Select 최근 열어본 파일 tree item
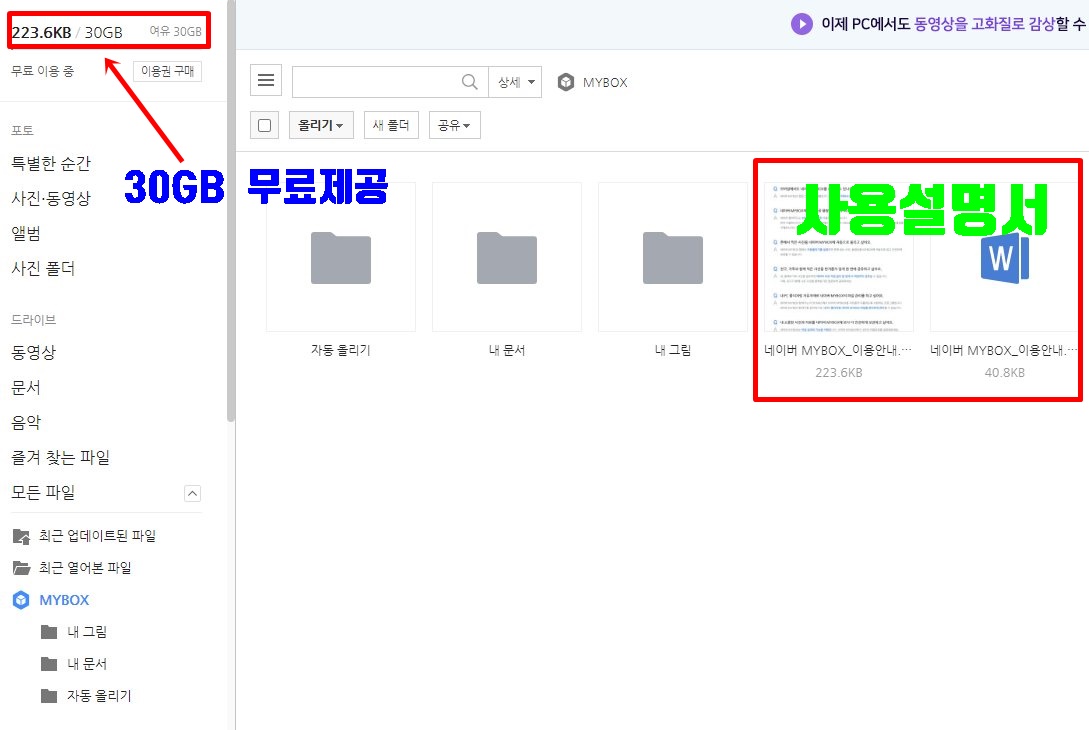Image resolution: width=1089 pixels, height=730 pixels. click(x=85, y=568)
